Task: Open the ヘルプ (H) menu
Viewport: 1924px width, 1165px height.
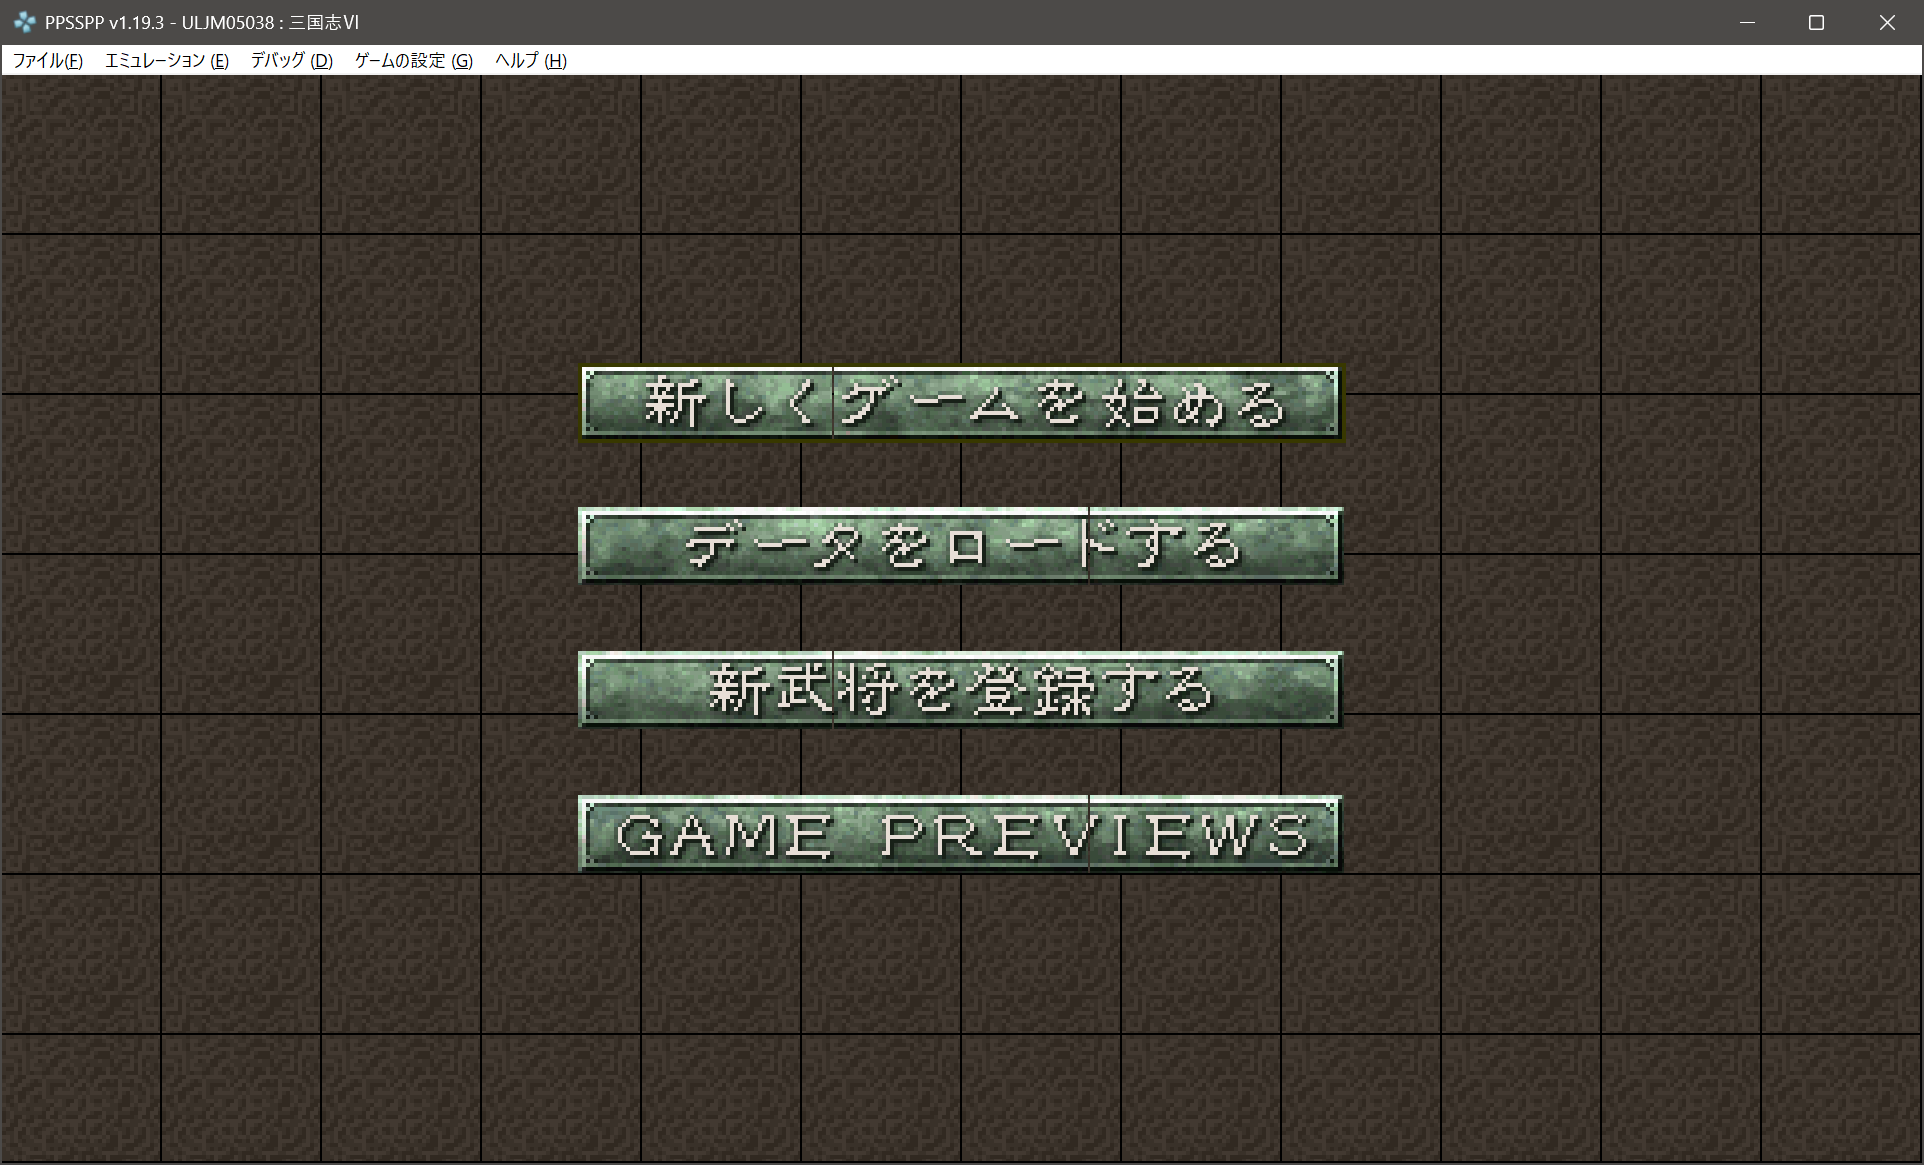Action: pyautogui.click(x=531, y=61)
